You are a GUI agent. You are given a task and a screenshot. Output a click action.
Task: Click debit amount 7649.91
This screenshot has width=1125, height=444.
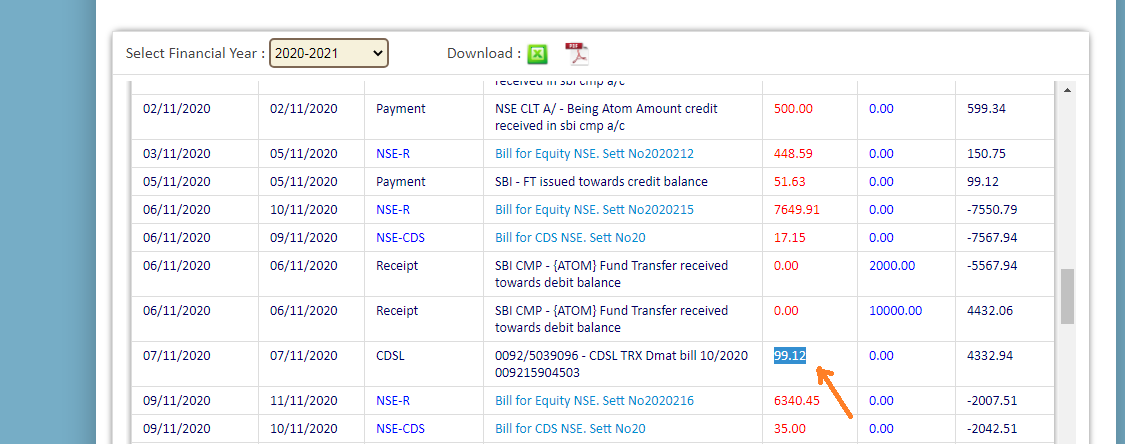[x=796, y=209]
